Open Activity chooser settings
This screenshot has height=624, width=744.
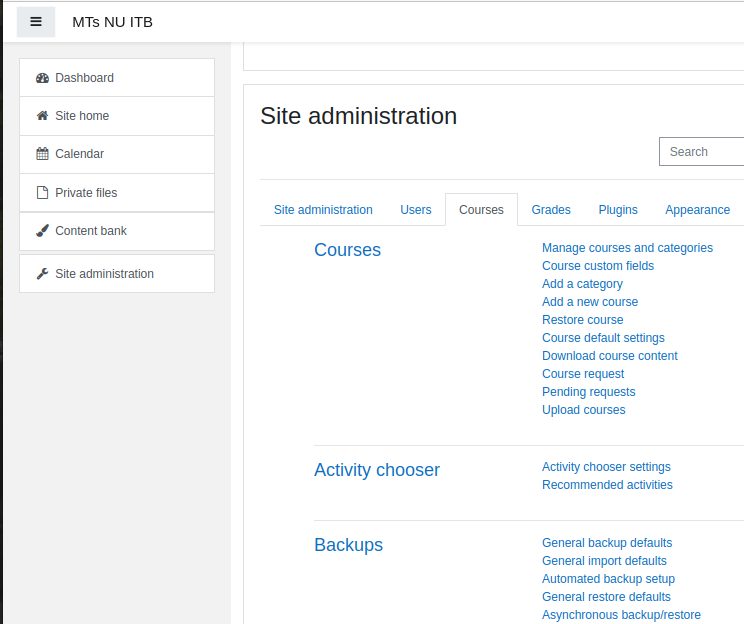coord(606,467)
